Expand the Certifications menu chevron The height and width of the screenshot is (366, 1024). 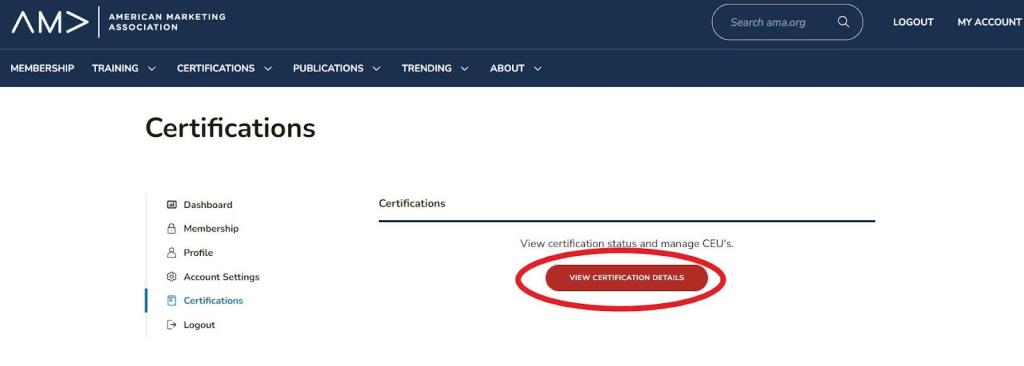[x=268, y=69]
